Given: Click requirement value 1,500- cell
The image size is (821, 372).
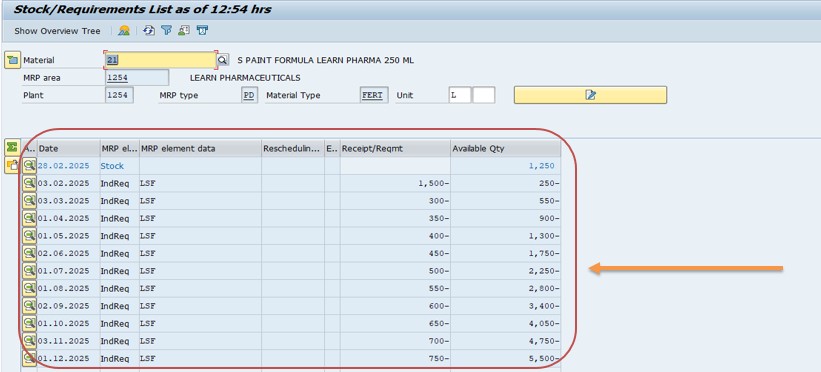Looking at the screenshot, I should pyautogui.click(x=395, y=183).
